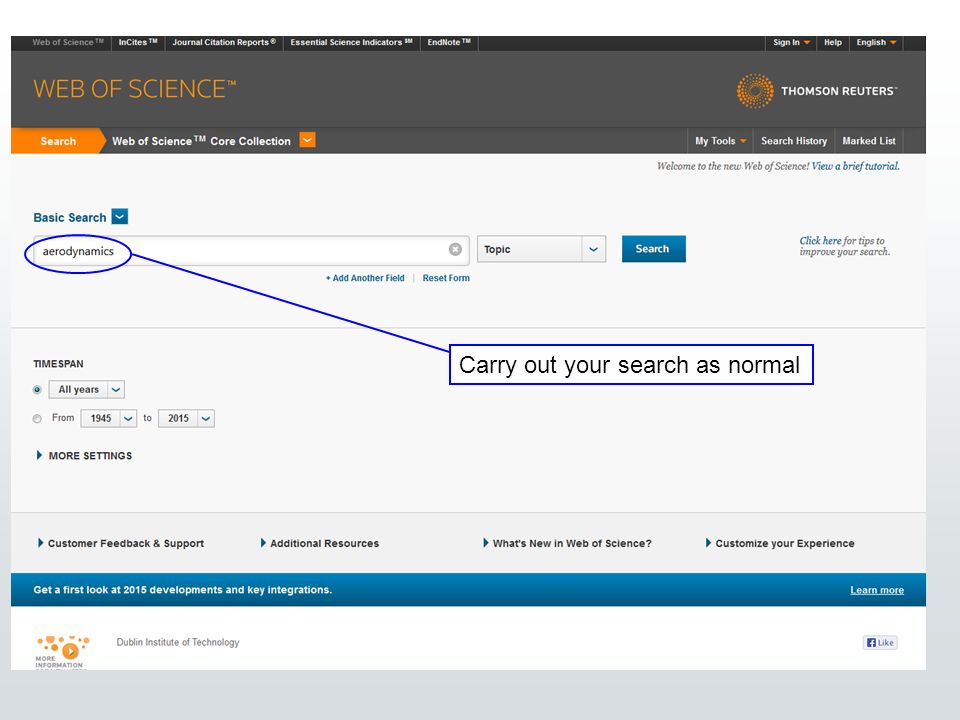Image resolution: width=960 pixels, height=720 pixels.
Task: Open the View a brief tutorial link
Action: tap(855, 166)
